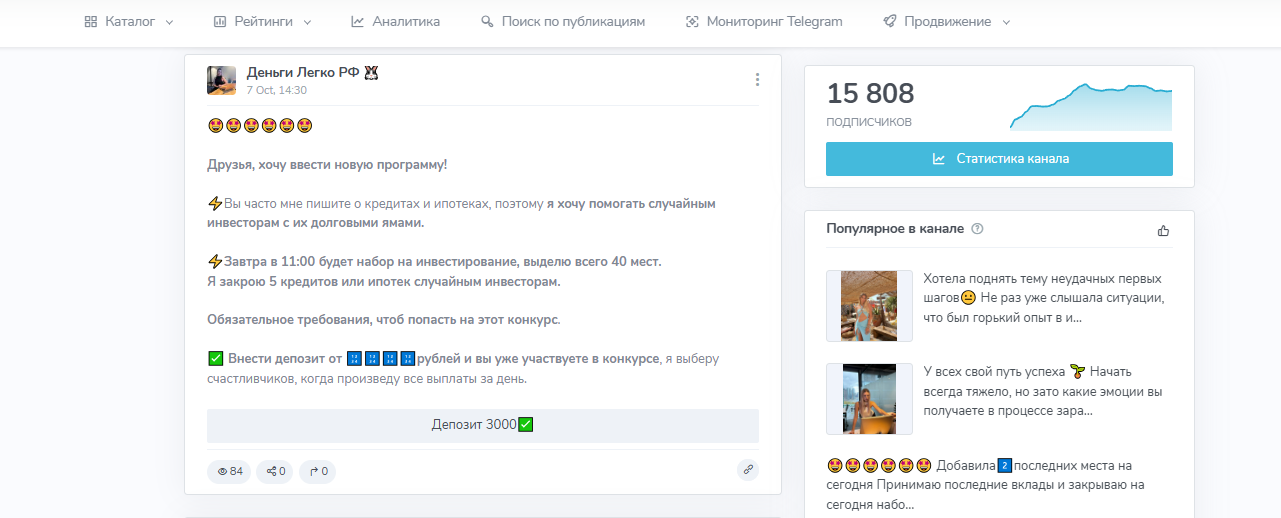Image resolution: width=1281 pixels, height=518 pixels.
Task: Click the subscribers growth chart
Action: click(x=1091, y=107)
